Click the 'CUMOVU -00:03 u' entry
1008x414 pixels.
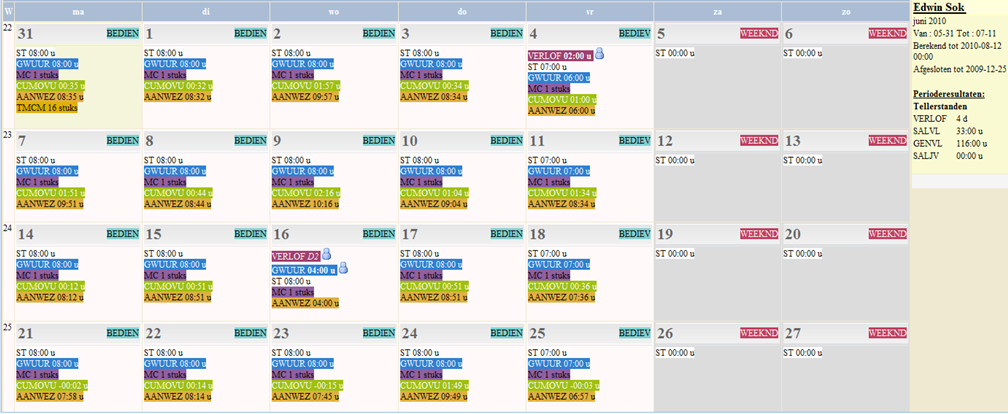point(563,385)
